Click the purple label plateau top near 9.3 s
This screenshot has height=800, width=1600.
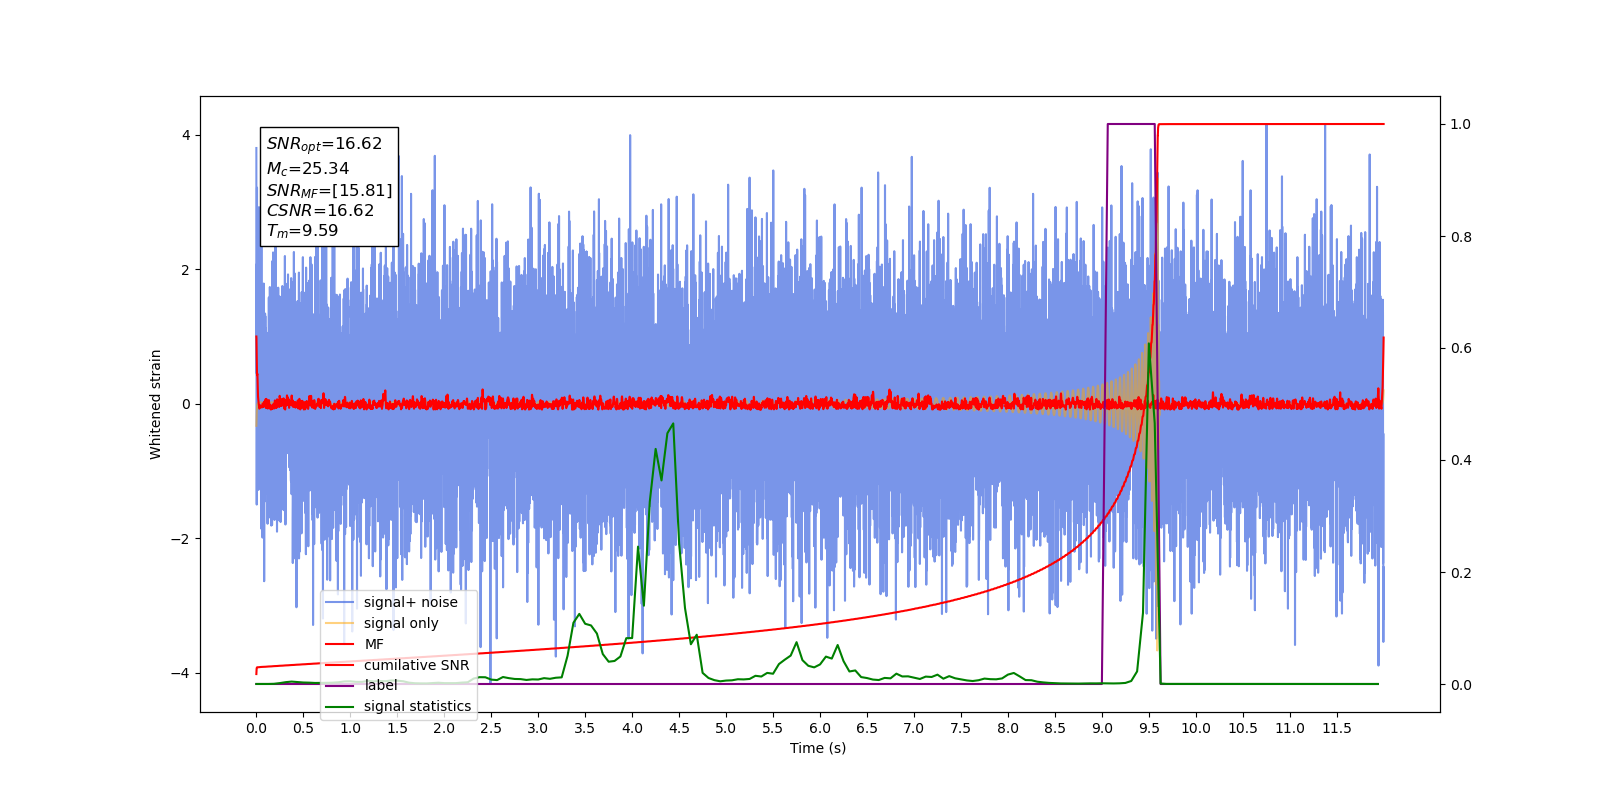pyautogui.click(x=1131, y=124)
